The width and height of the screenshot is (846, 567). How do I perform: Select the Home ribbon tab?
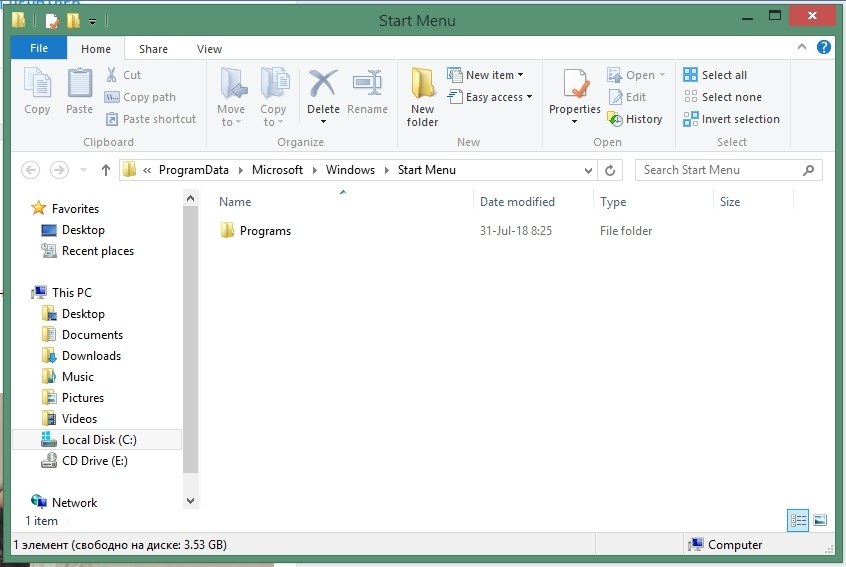pyautogui.click(x=96, y=49)
